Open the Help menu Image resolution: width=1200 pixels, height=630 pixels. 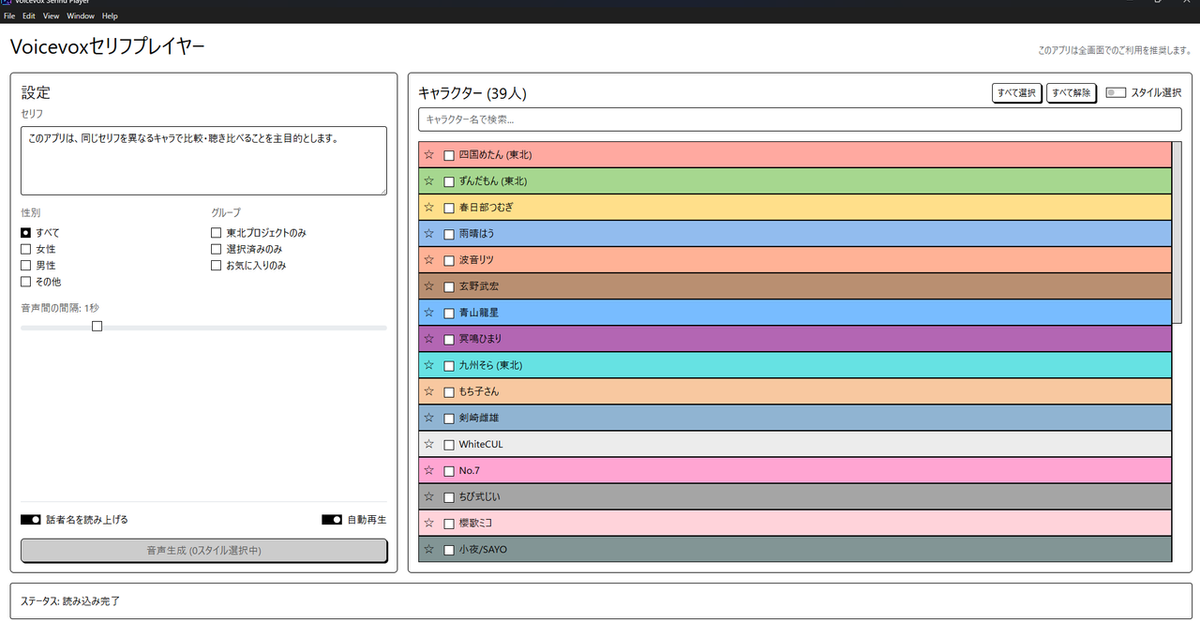[x=109, y=16]
